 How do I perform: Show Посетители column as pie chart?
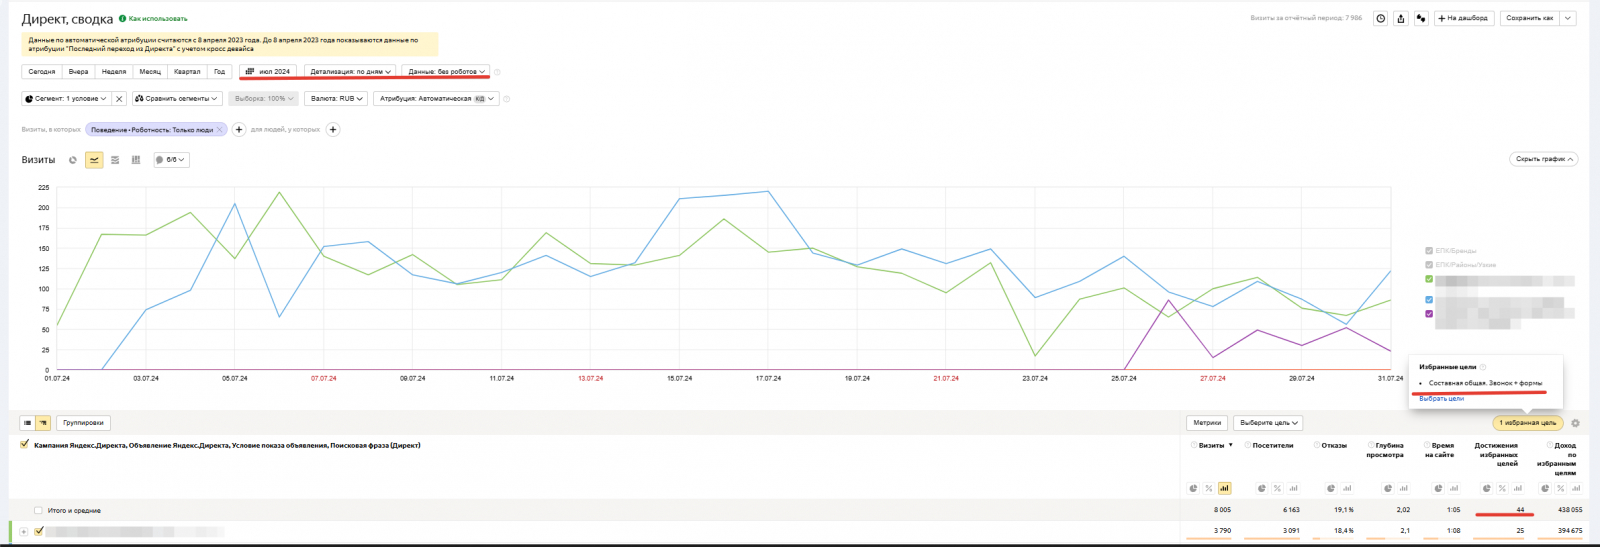point(1262,489)
